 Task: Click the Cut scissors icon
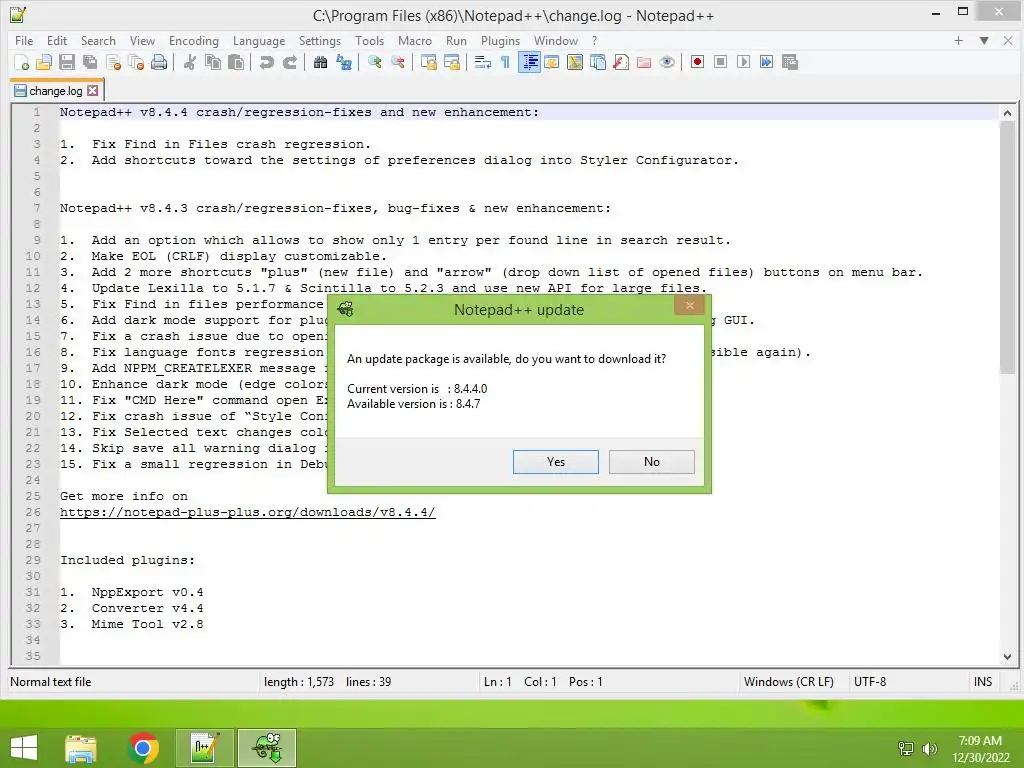pos(189,62)
